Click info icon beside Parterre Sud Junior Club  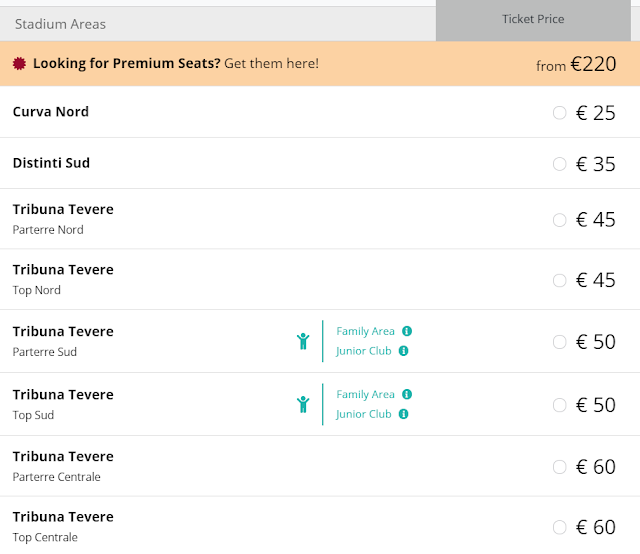(x=404, y=351)
